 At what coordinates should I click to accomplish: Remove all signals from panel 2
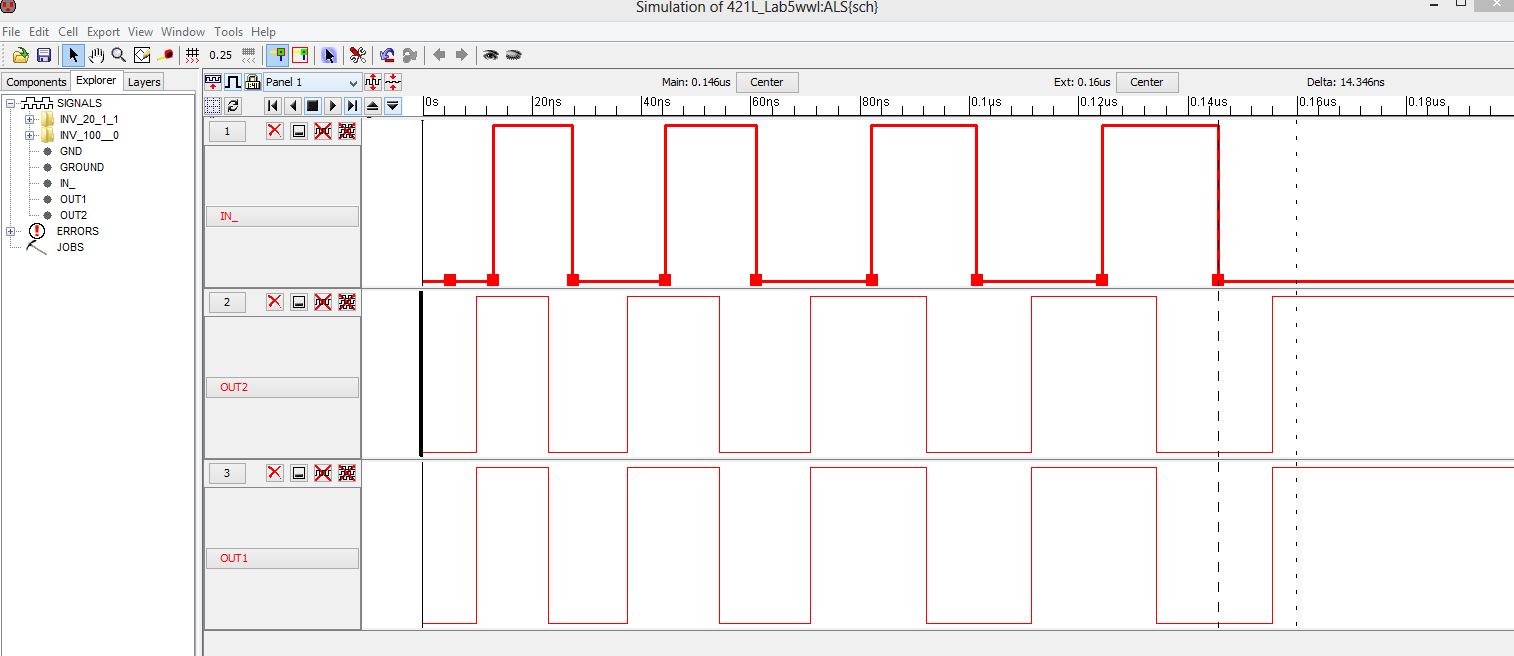coord(347,302)
